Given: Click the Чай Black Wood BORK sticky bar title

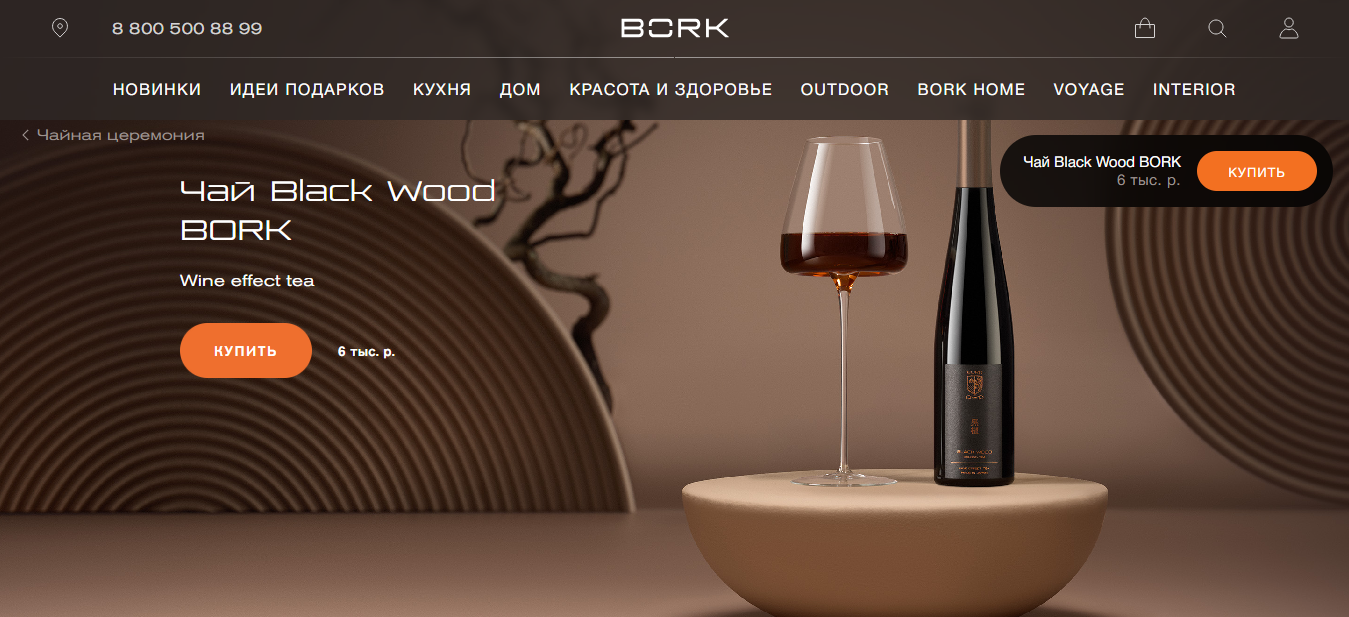Looking at the screenshot, I should [1102, 162].
